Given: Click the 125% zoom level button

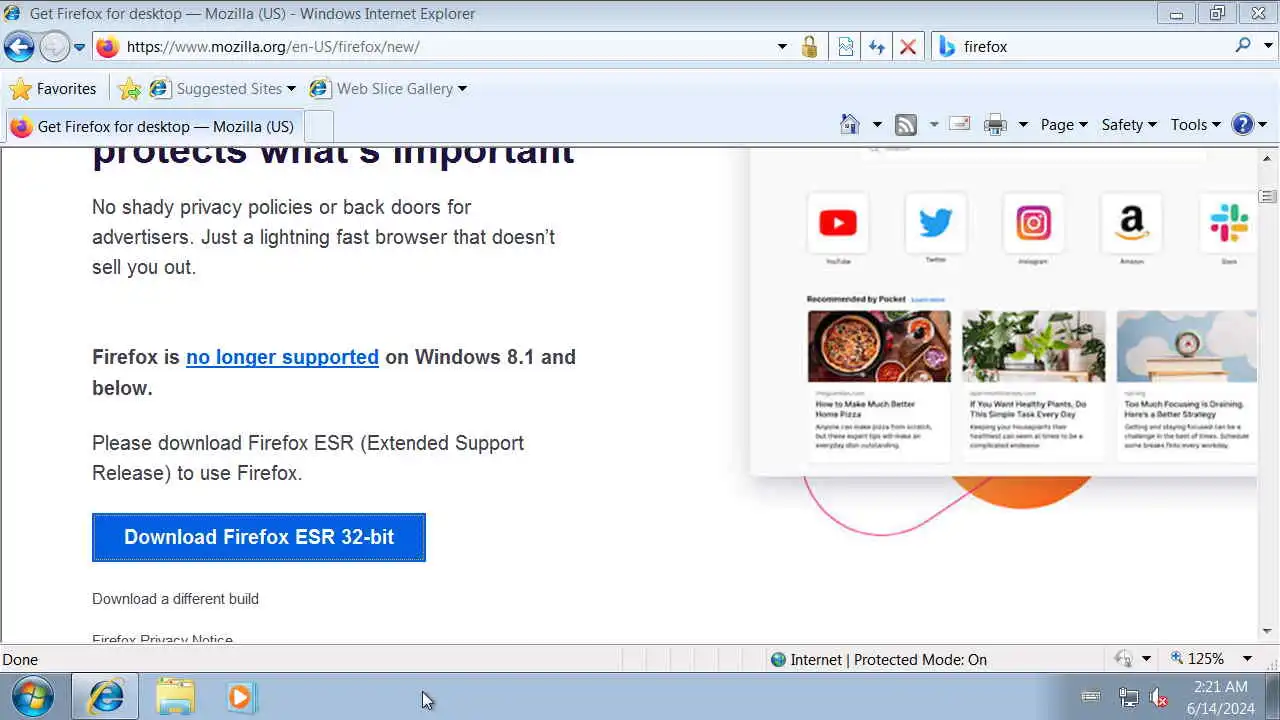Looking at the screenshot, I should 1197,658.
